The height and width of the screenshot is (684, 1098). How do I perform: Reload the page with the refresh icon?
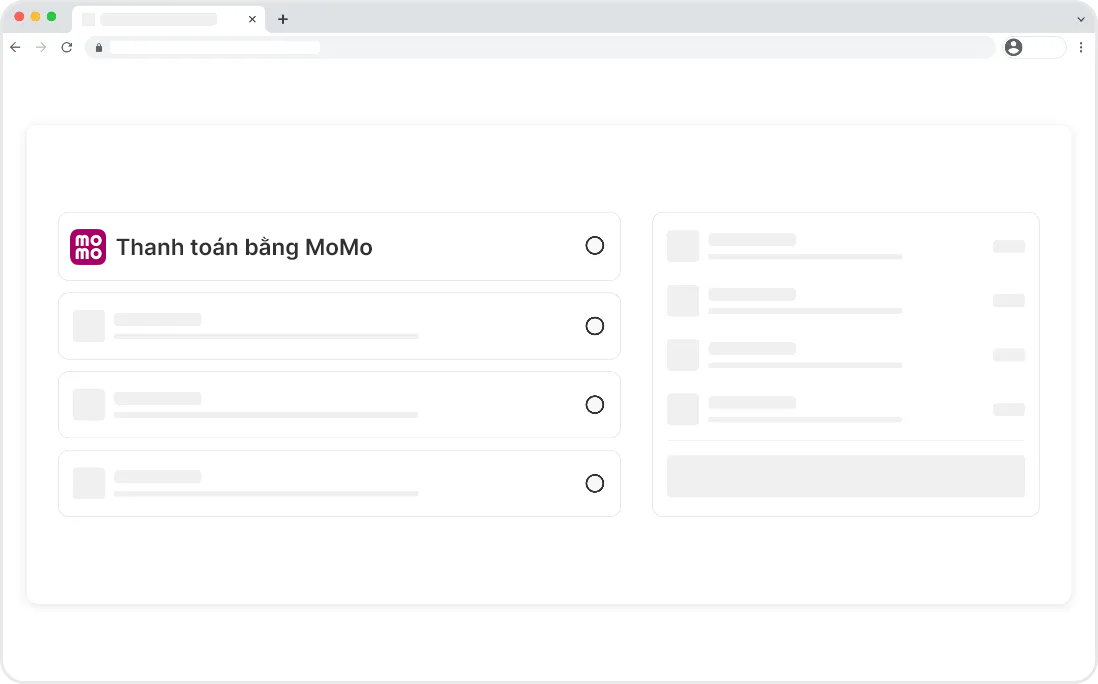[67, 47]
